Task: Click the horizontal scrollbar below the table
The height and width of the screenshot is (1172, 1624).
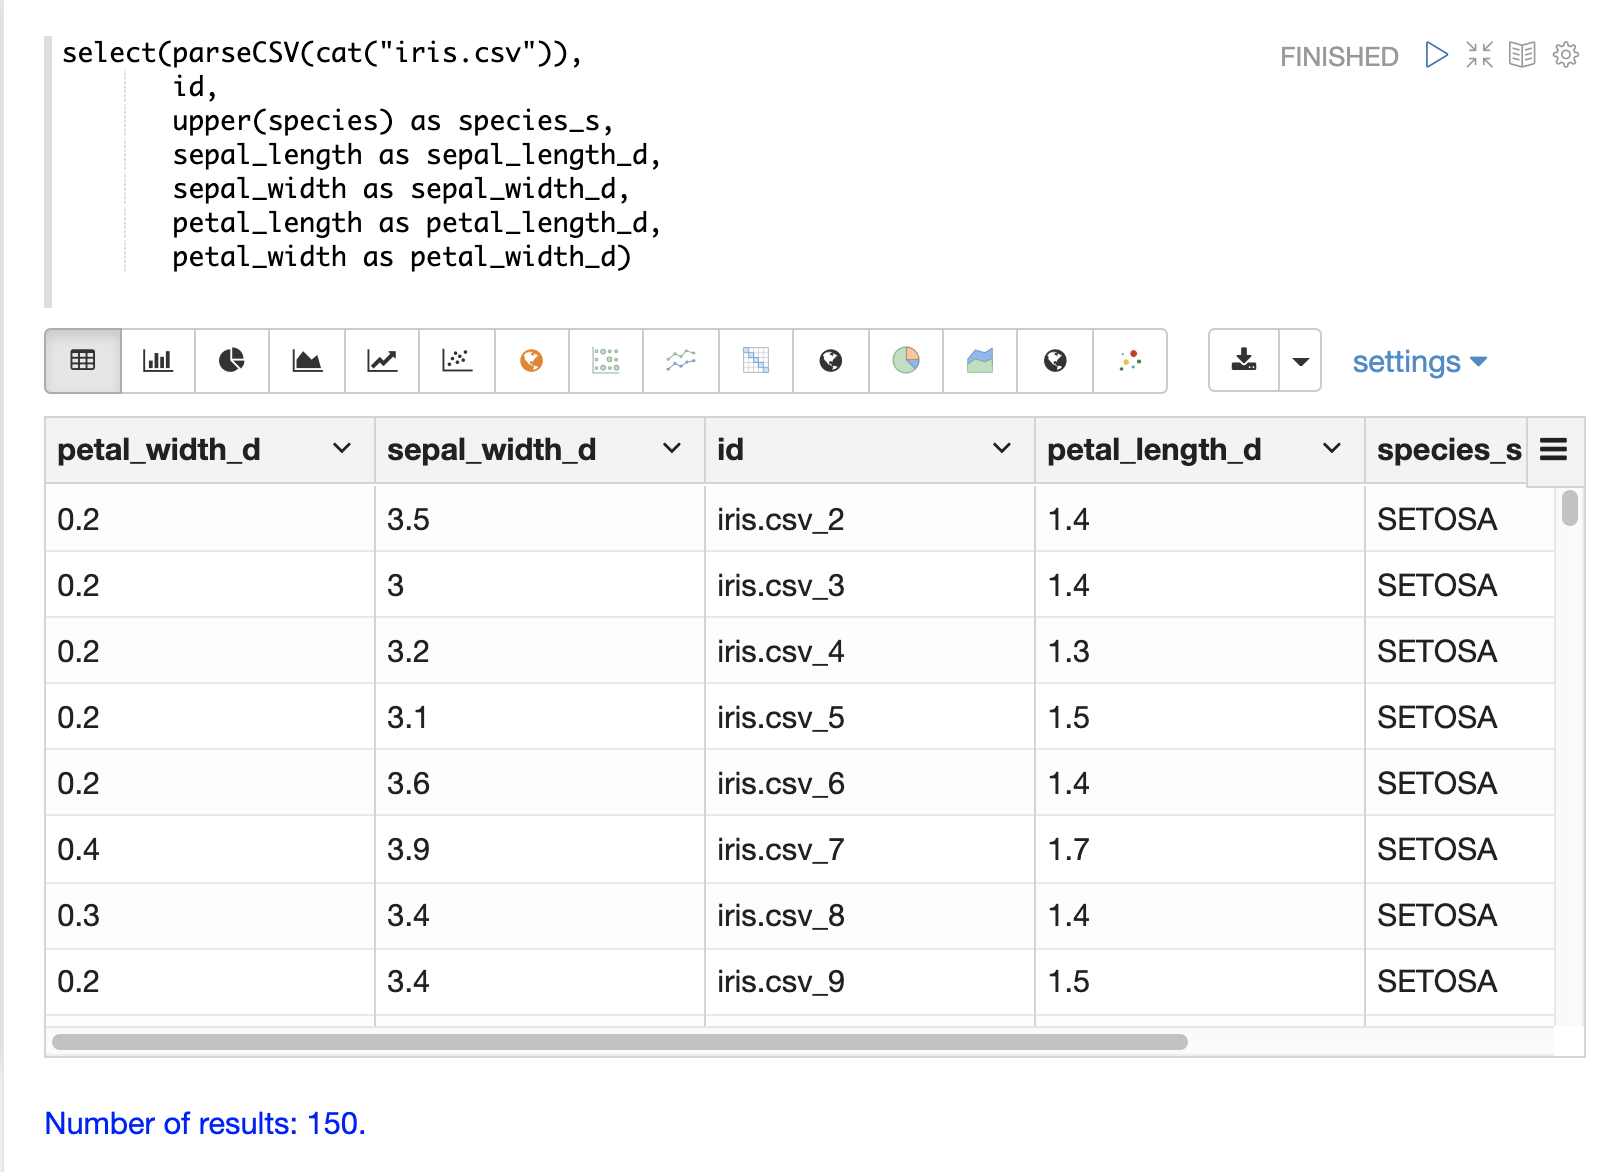Action: click(x=620, y=1042)
